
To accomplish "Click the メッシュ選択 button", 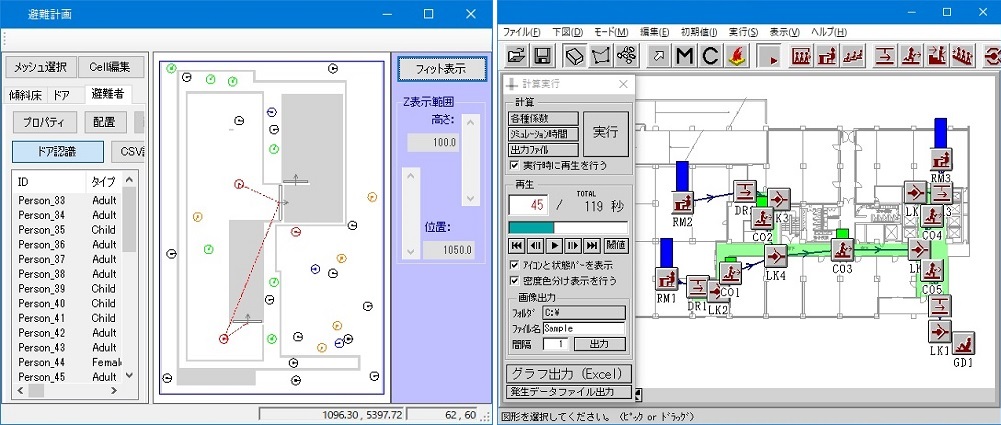I will click(41, 67).
